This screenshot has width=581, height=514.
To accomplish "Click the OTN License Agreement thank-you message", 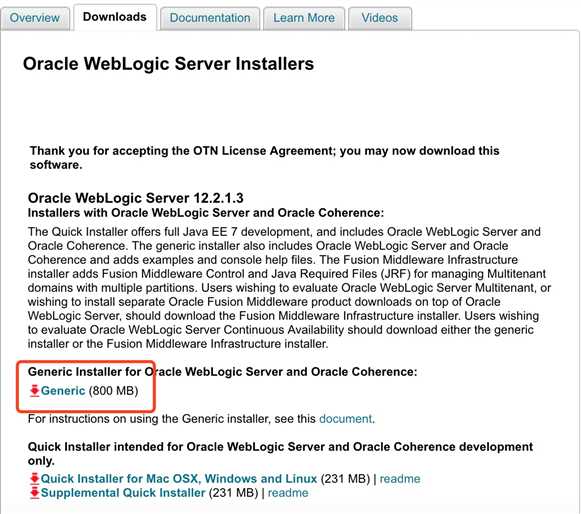I will pyautogui.click(x=265, y=157).
